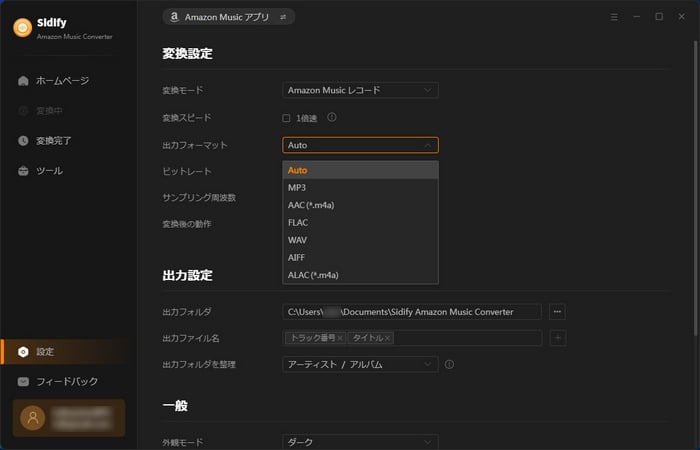The height and width of the screenshot is (450, 700).
Task: Choose WAV output format
Action: coord(360,240)
